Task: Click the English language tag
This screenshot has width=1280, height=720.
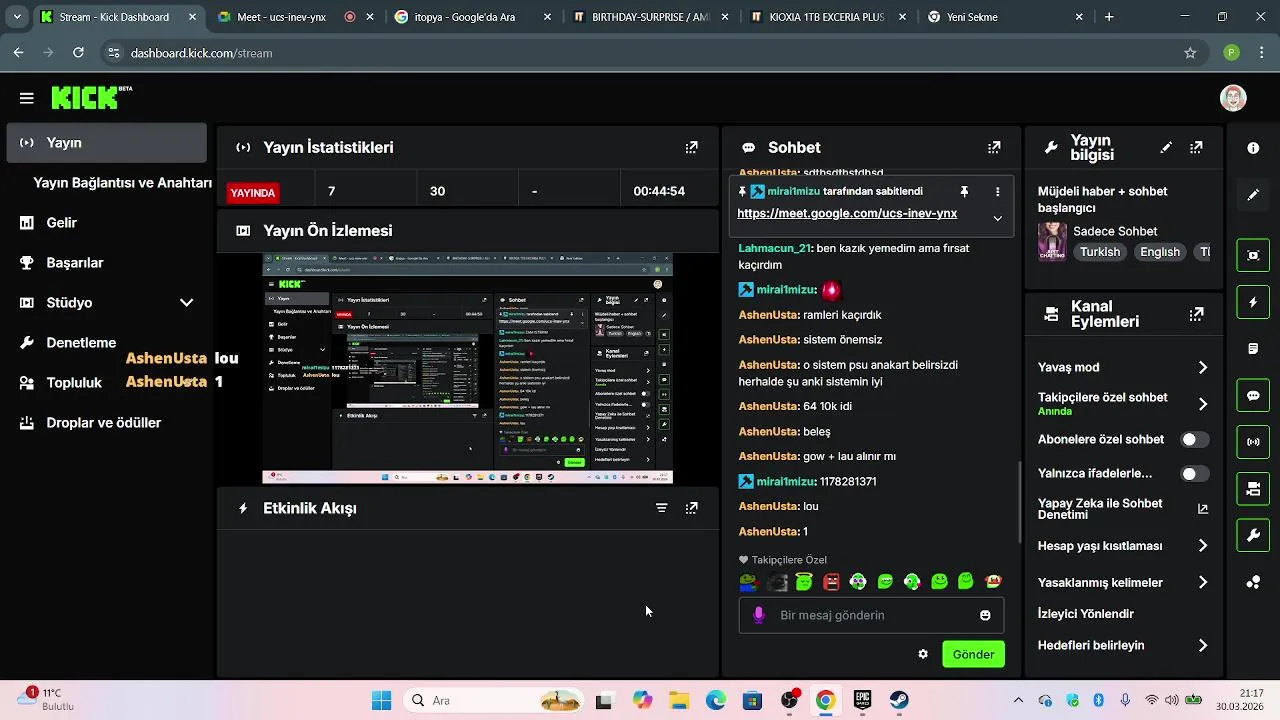Action: (1160, 252)
